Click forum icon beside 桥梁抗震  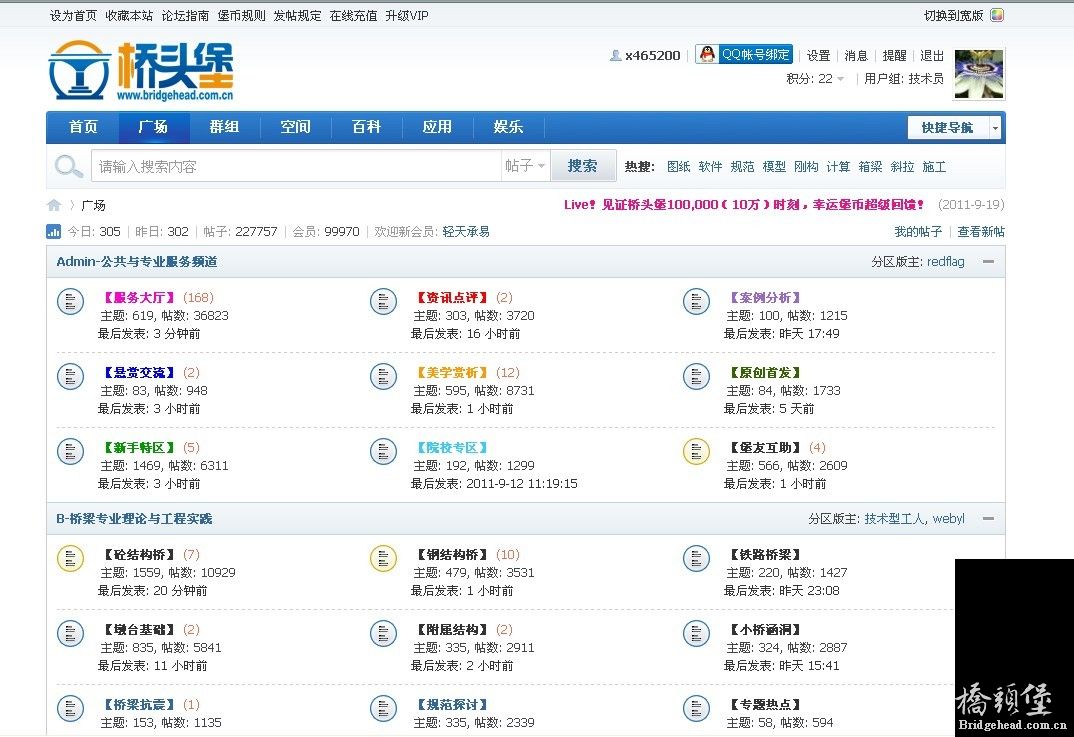point(70,708)
